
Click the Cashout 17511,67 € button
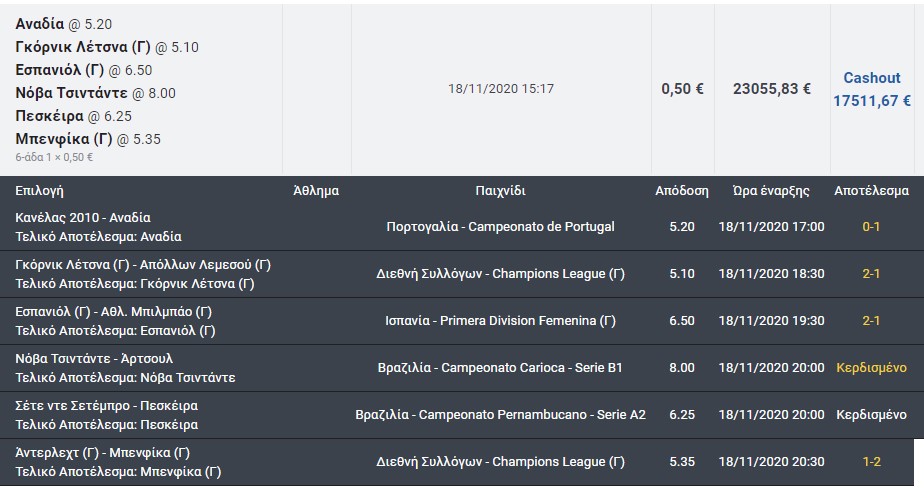pos(871,89)
